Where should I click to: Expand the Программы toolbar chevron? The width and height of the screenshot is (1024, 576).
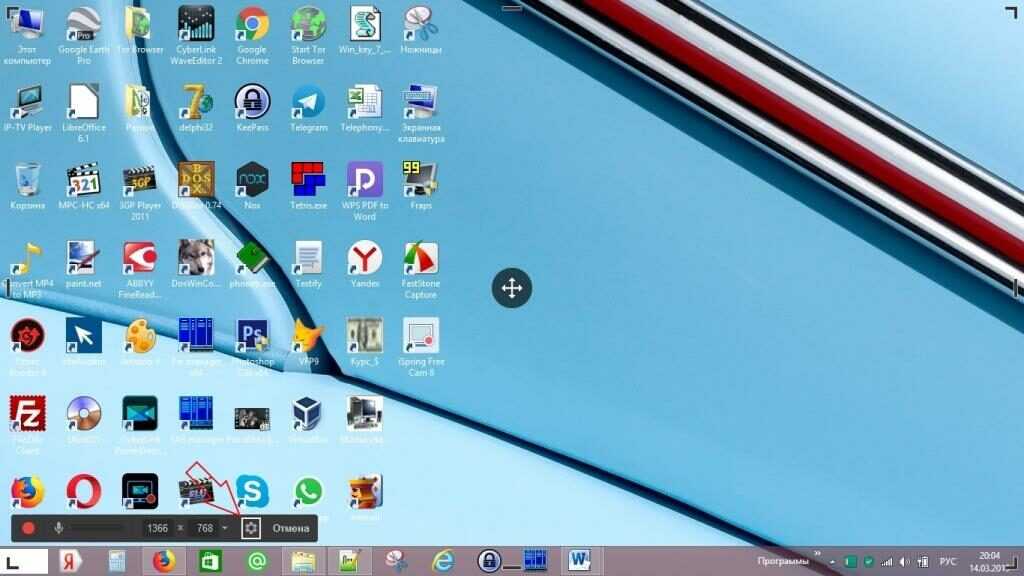click(817, 552)
